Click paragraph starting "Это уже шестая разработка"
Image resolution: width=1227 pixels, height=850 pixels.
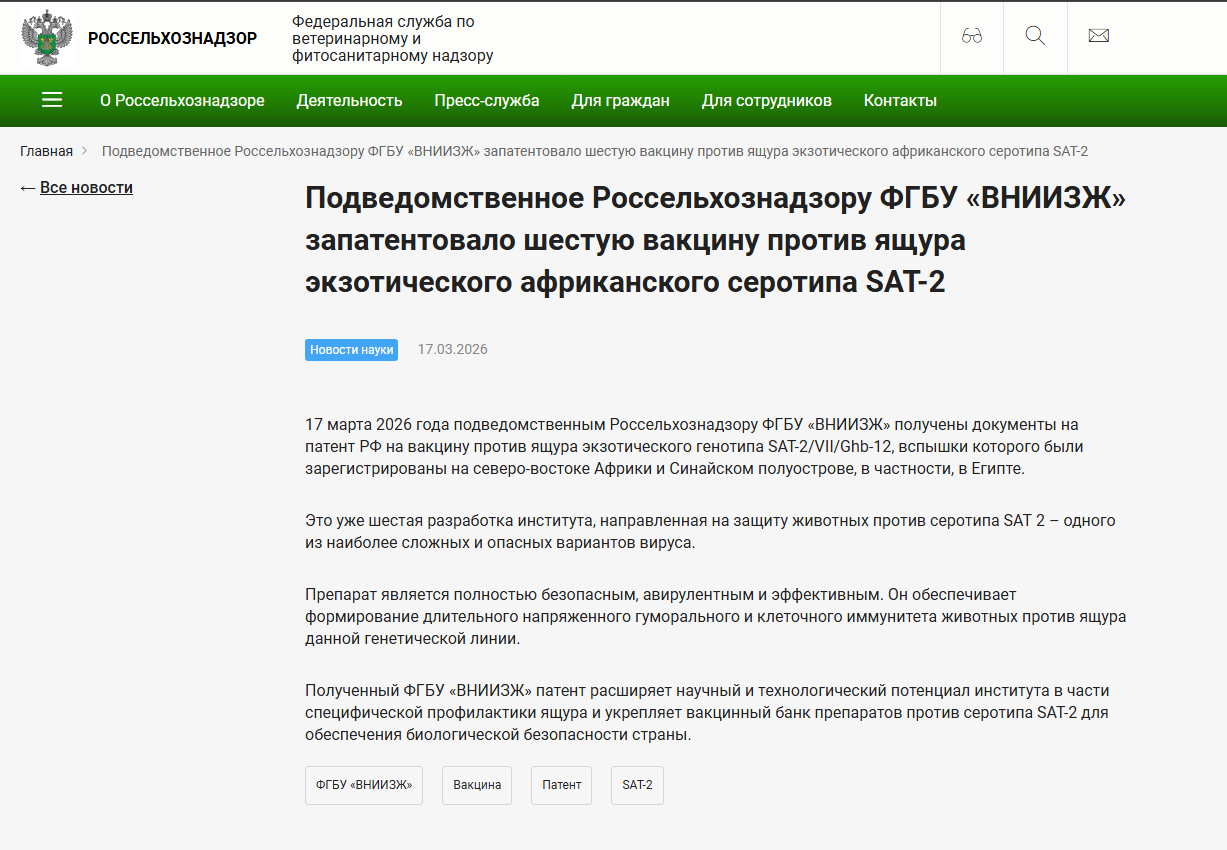(710, 532)
